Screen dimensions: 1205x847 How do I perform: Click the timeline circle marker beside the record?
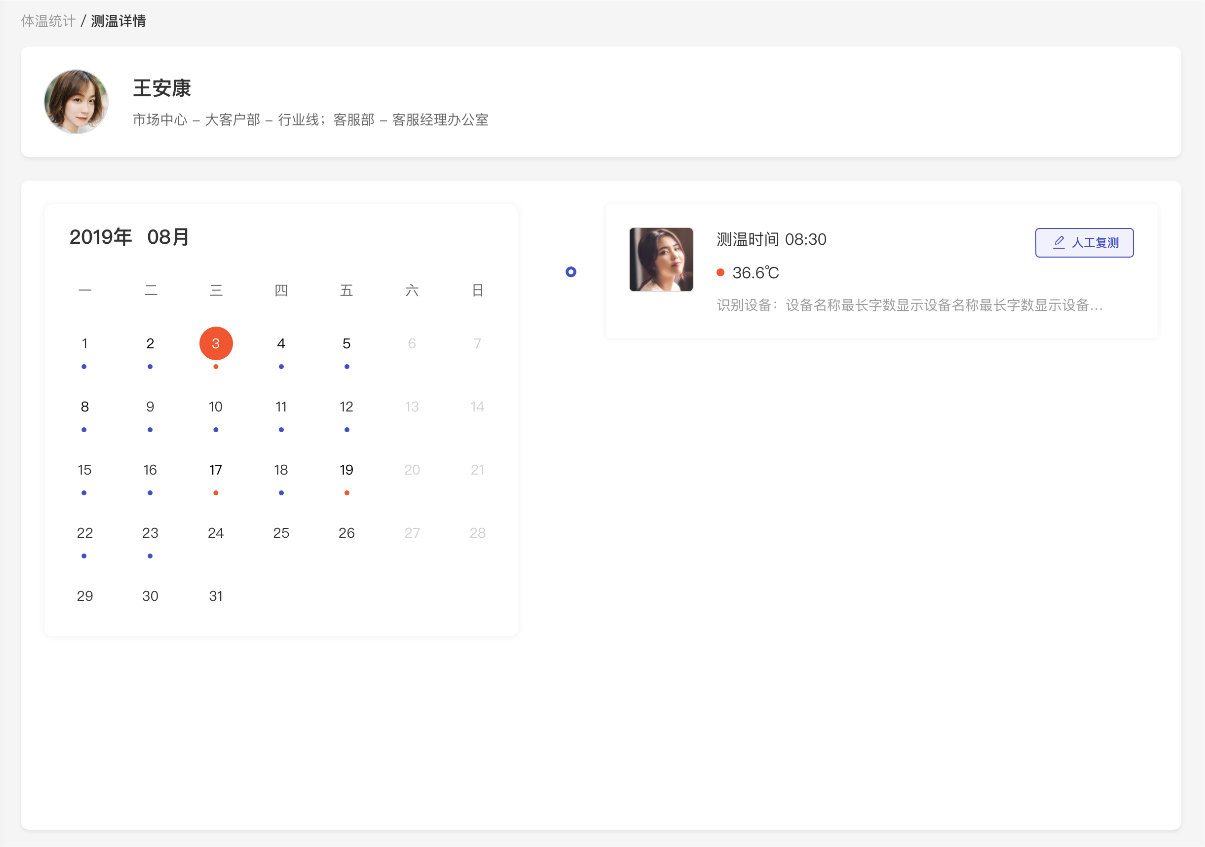coord(571,271)
